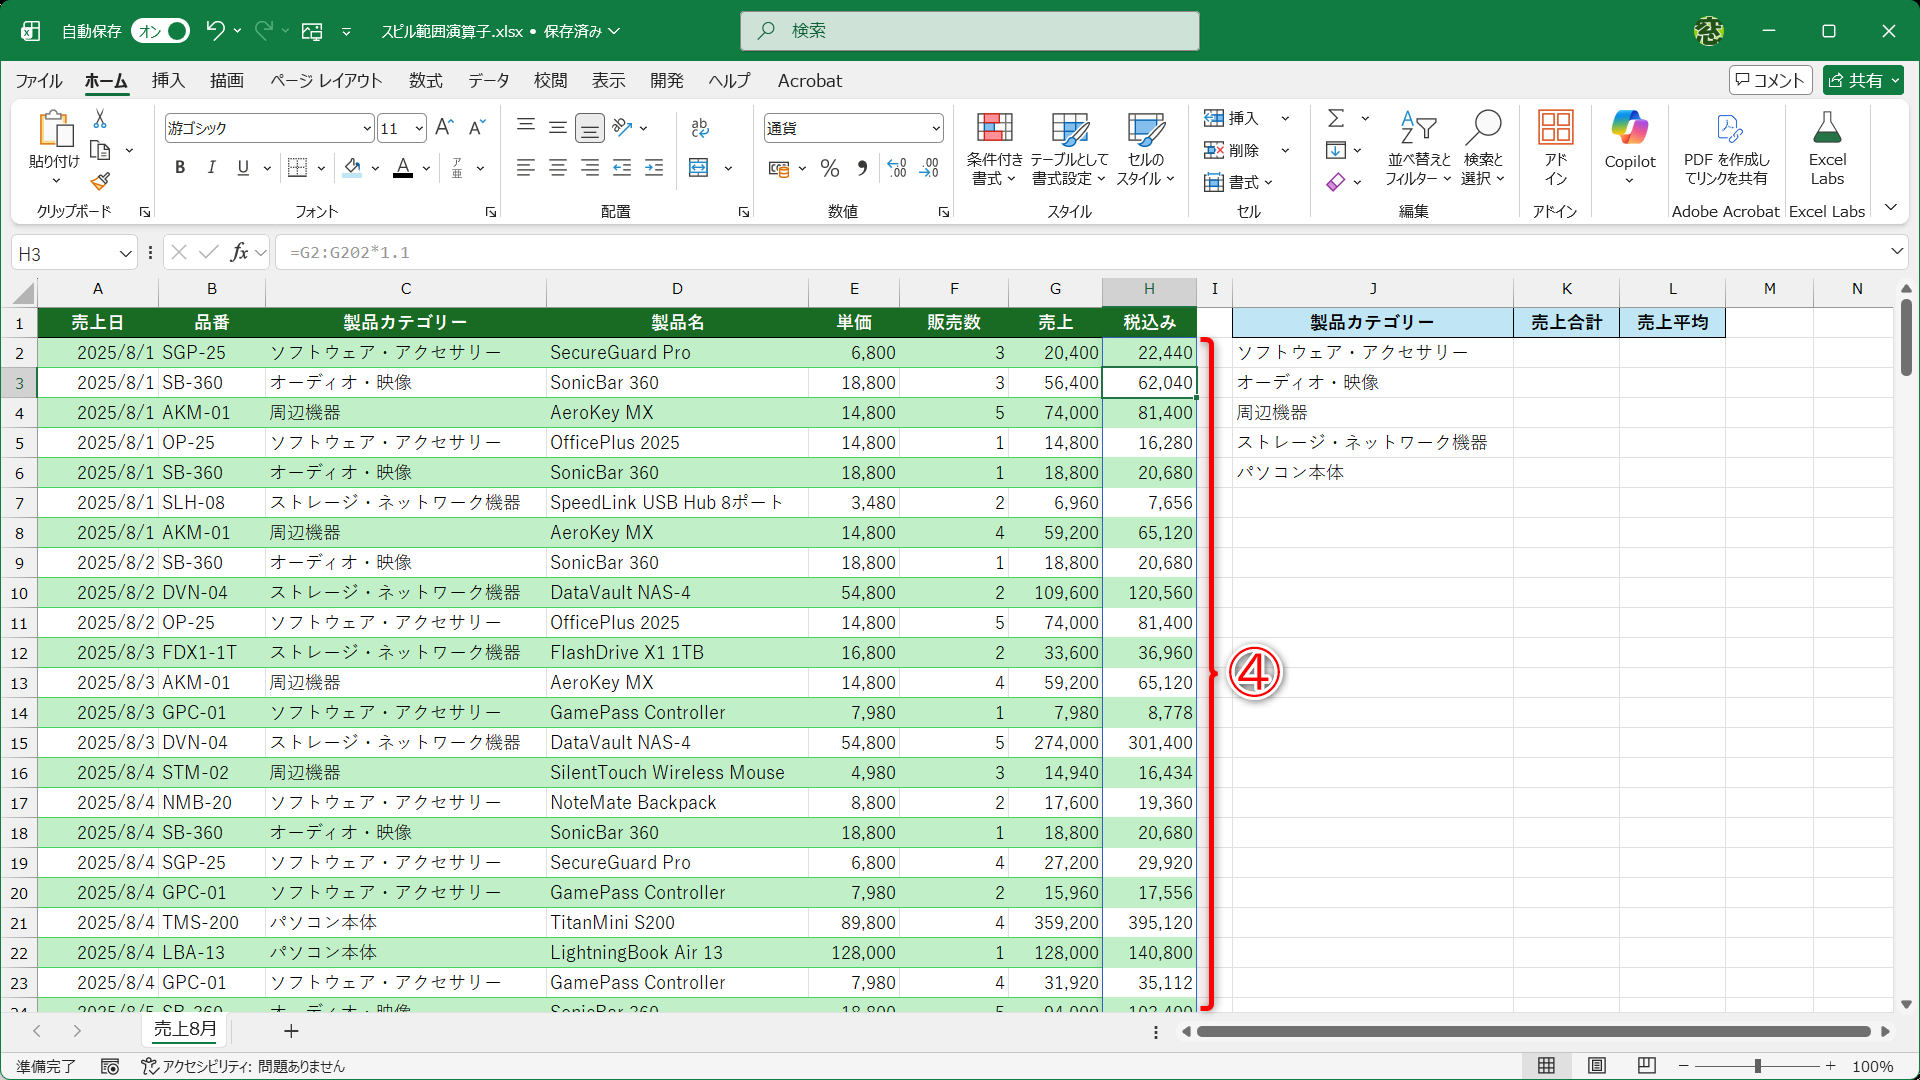Expand the font name dropdown
The height and width of the screenshot is (1080, 1920).
[366, 128]
